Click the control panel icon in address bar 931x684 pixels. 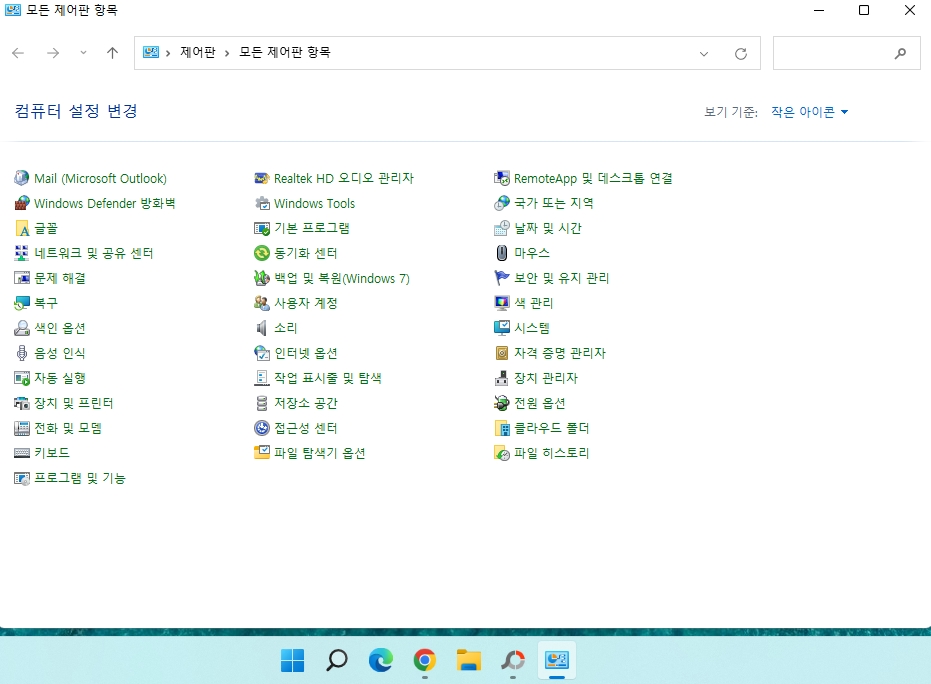tap(151, 52)
